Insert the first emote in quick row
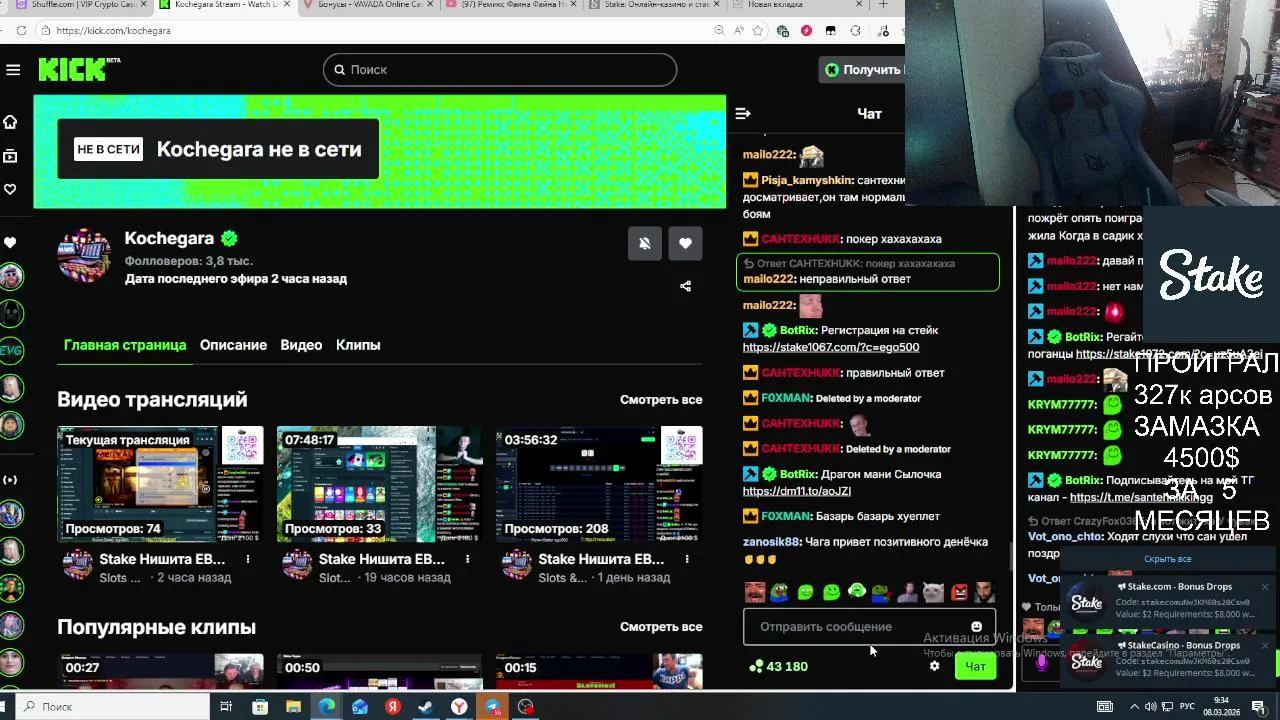Screen dimensions: 1280x720 click(755, 592)
